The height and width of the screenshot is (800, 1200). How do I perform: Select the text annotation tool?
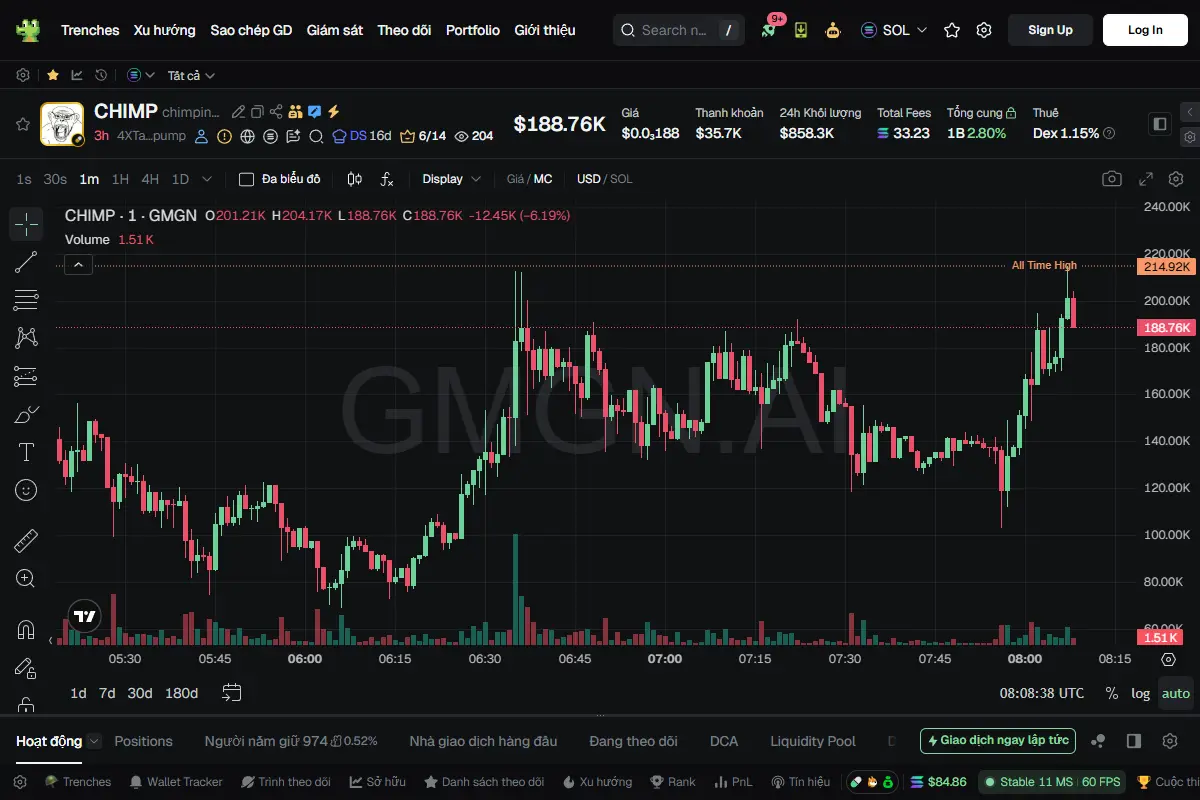[x=26, y=452]
